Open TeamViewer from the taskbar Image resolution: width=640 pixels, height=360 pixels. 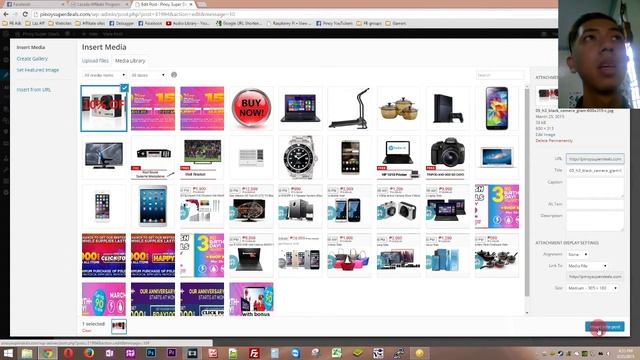pyautogui.click(x=295, y=353)
